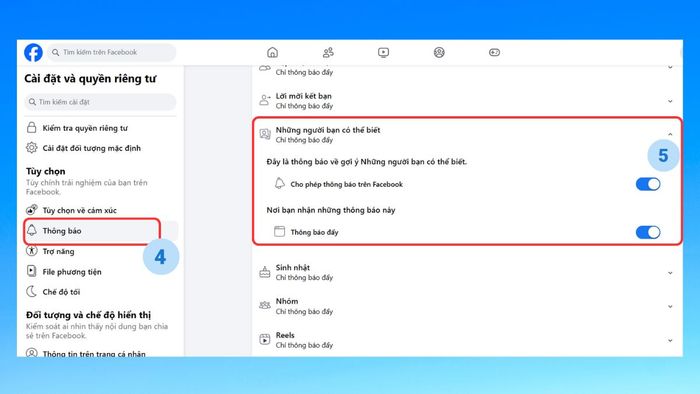Click Đây là thông báo về gợi ý description
Screen dimensions: 700x394
click(x=367, y=162)
